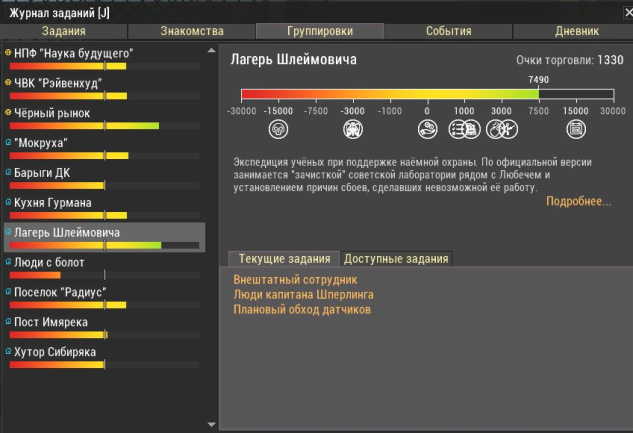Click yellow icon beside Чёрный рынок

9,113
